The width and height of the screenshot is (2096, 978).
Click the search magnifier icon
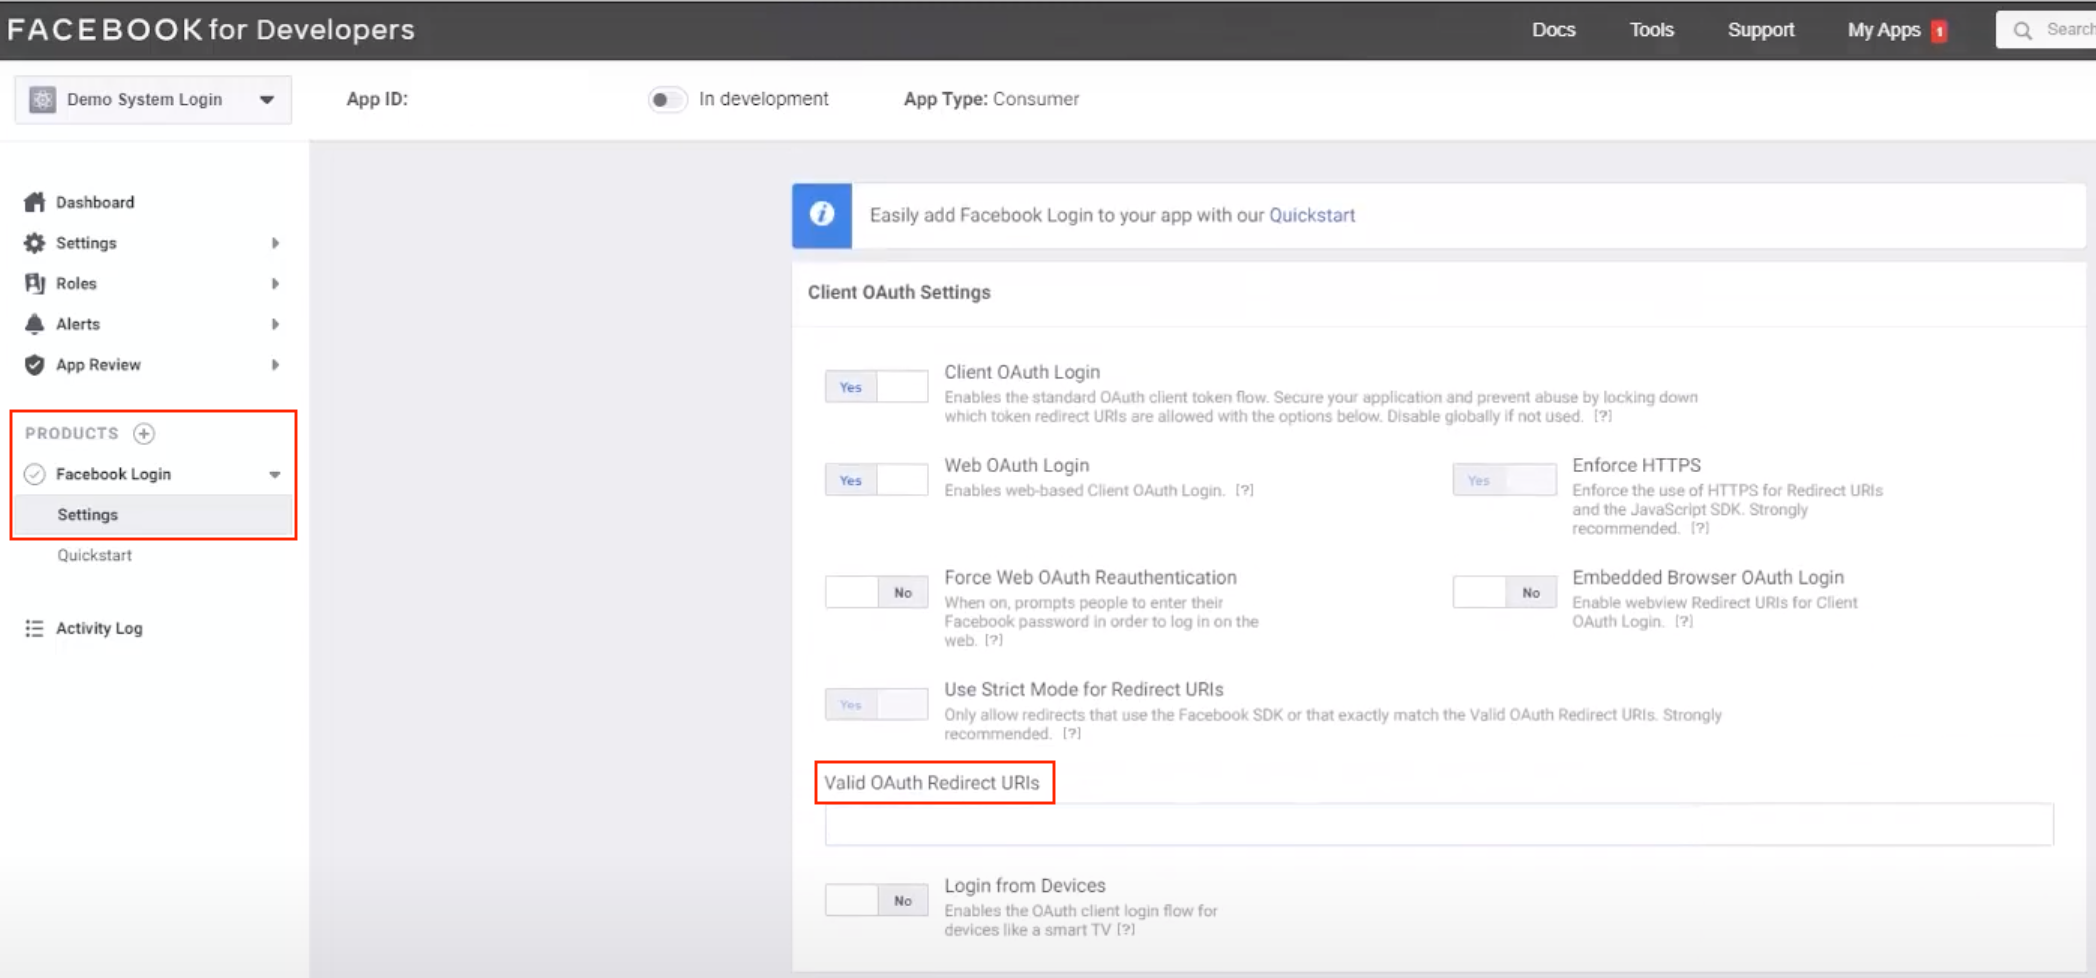[2023, 30]
